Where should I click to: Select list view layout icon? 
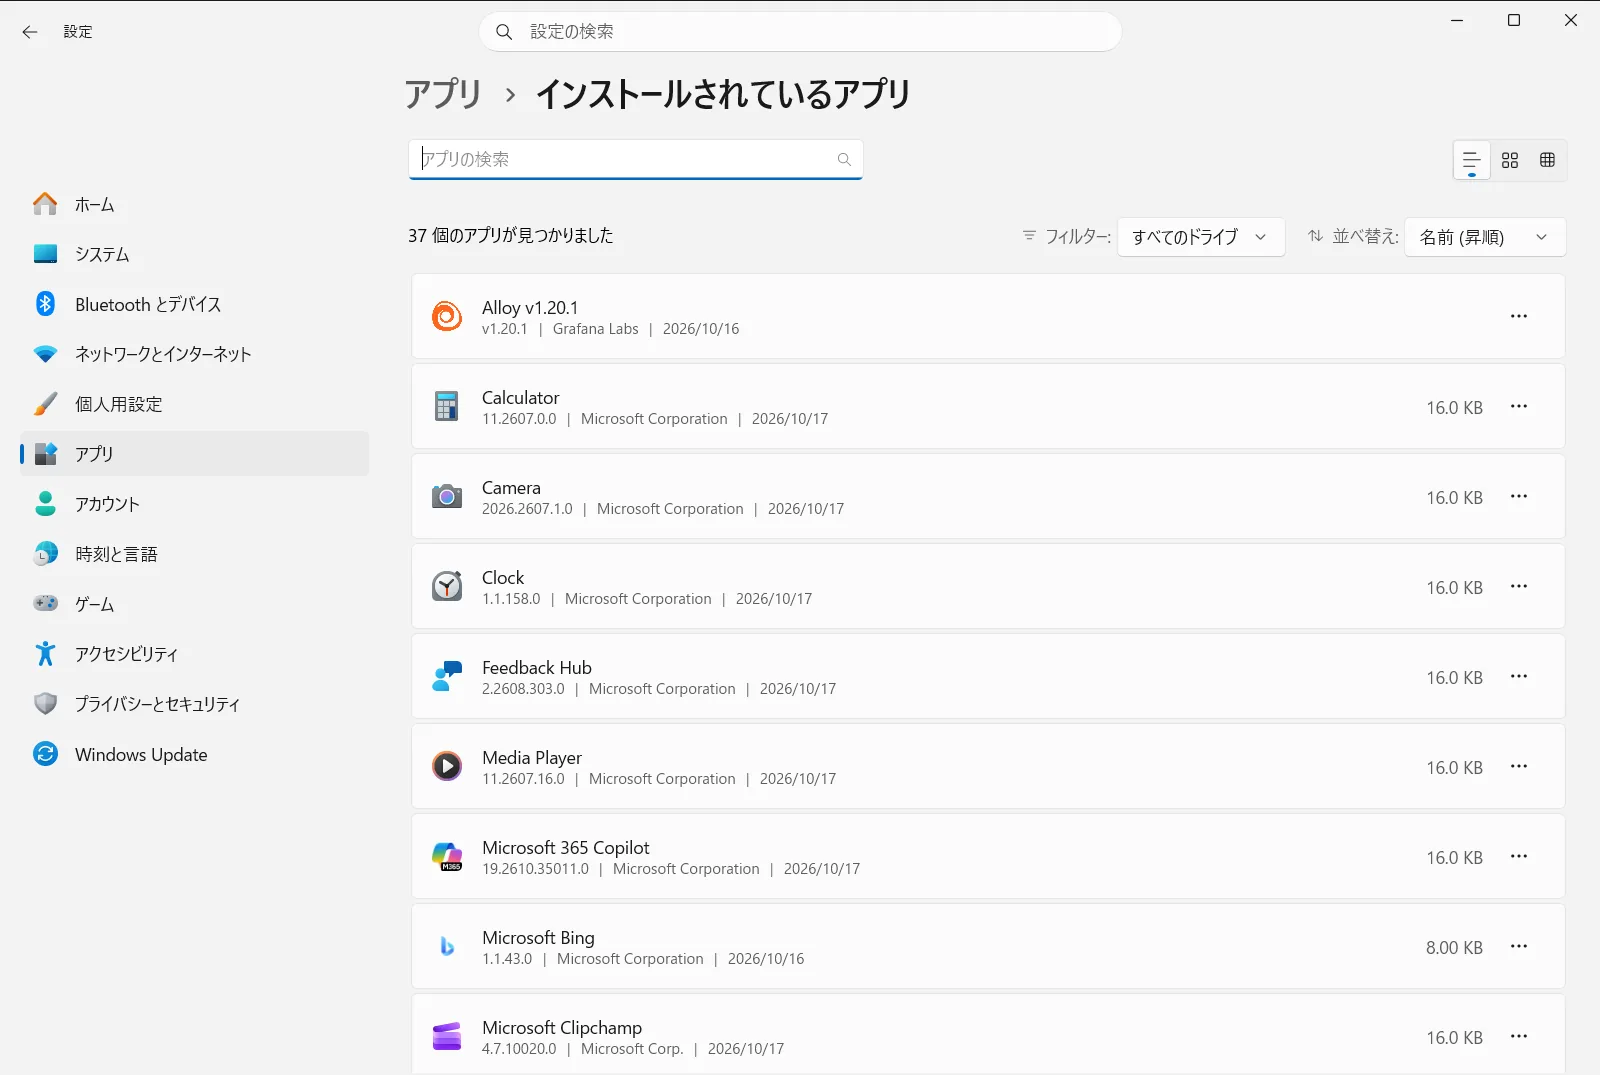1471,160
